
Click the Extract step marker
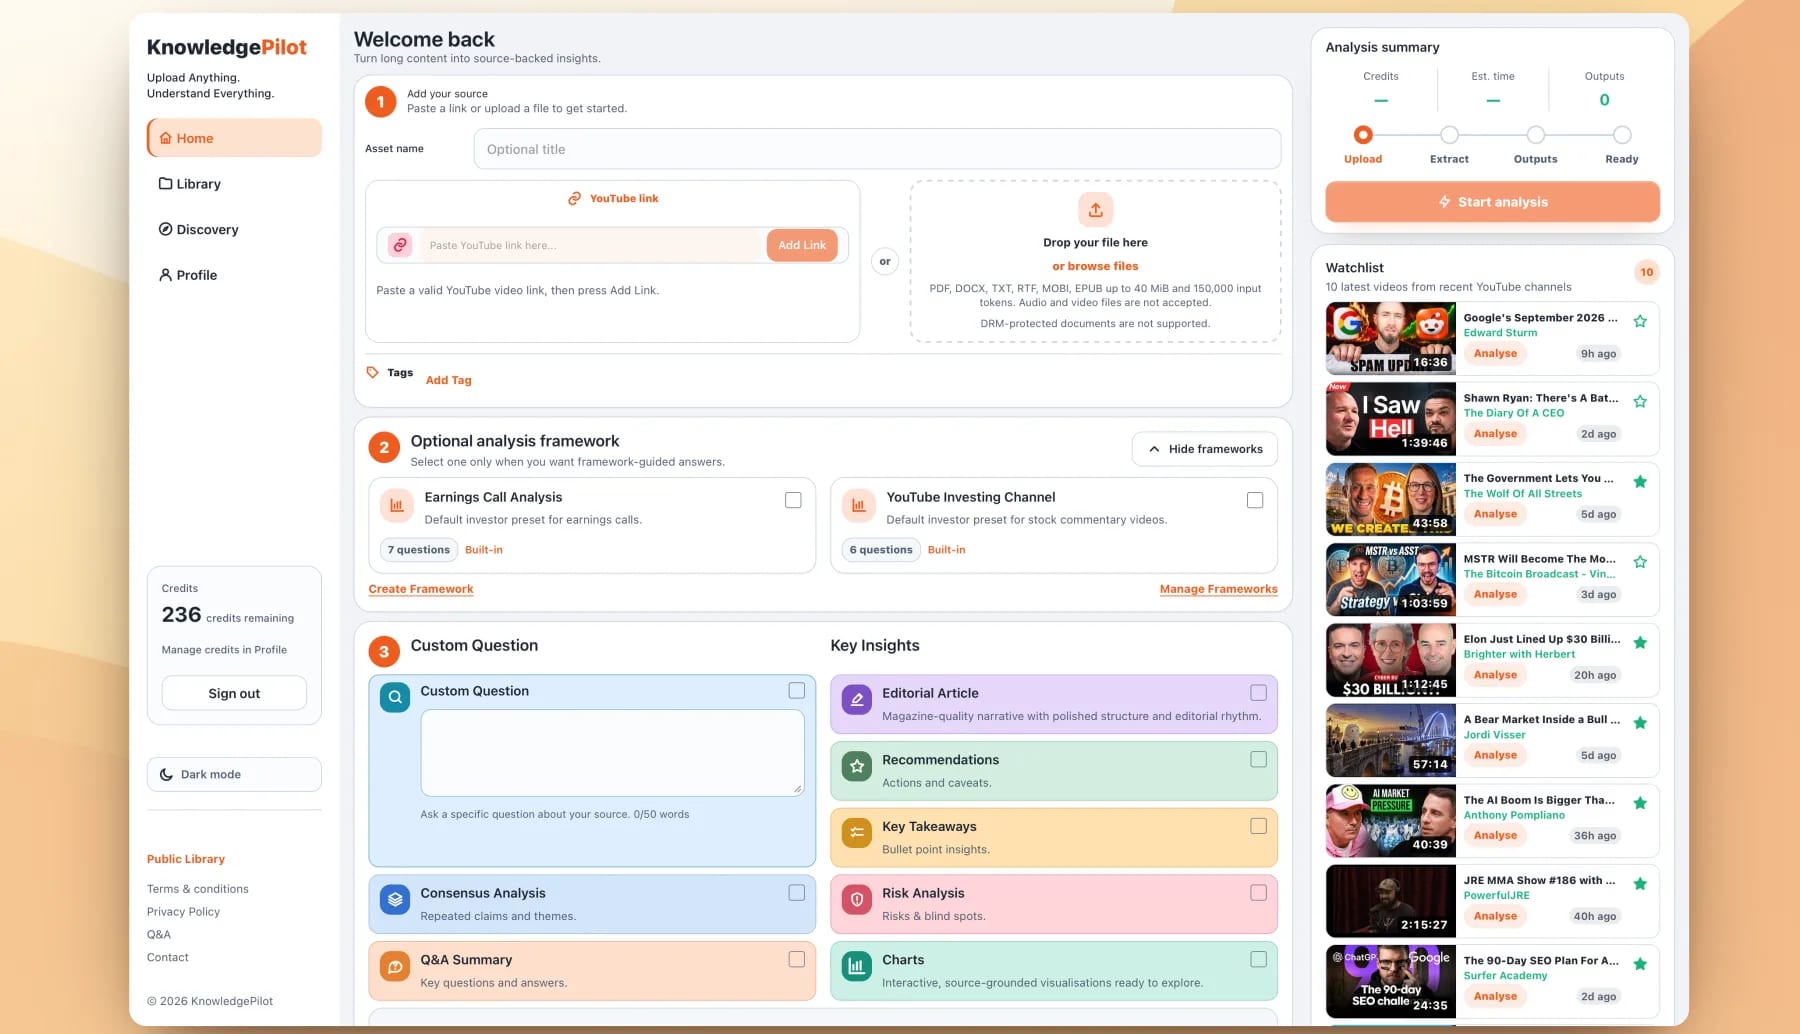pos(1449,135)
